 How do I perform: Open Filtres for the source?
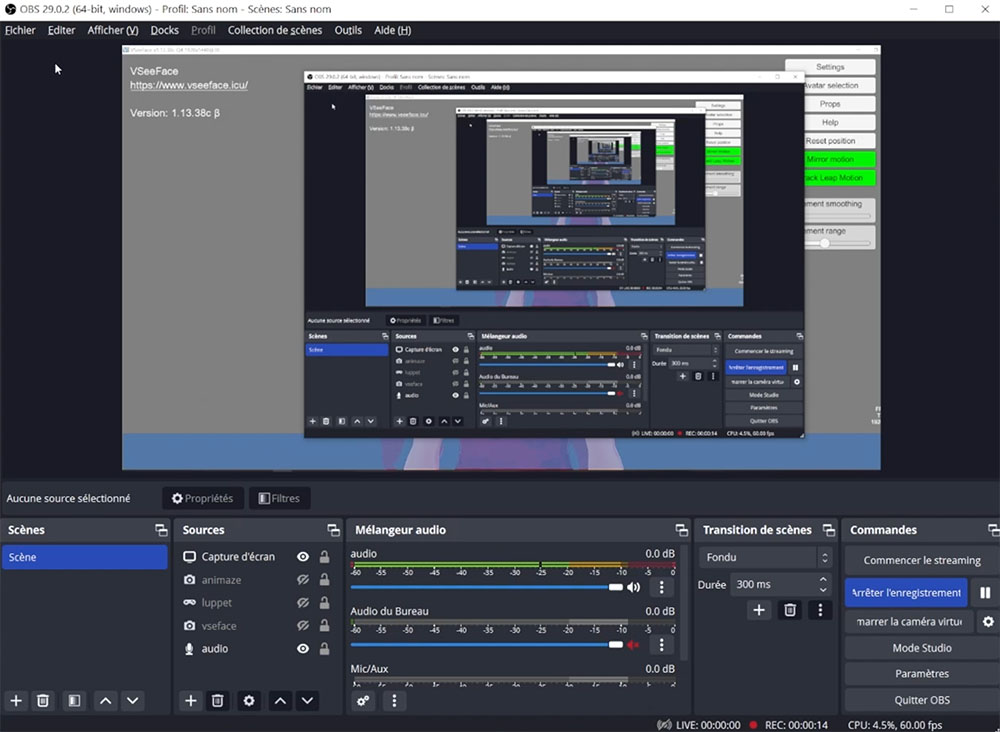tap(279, 498)
